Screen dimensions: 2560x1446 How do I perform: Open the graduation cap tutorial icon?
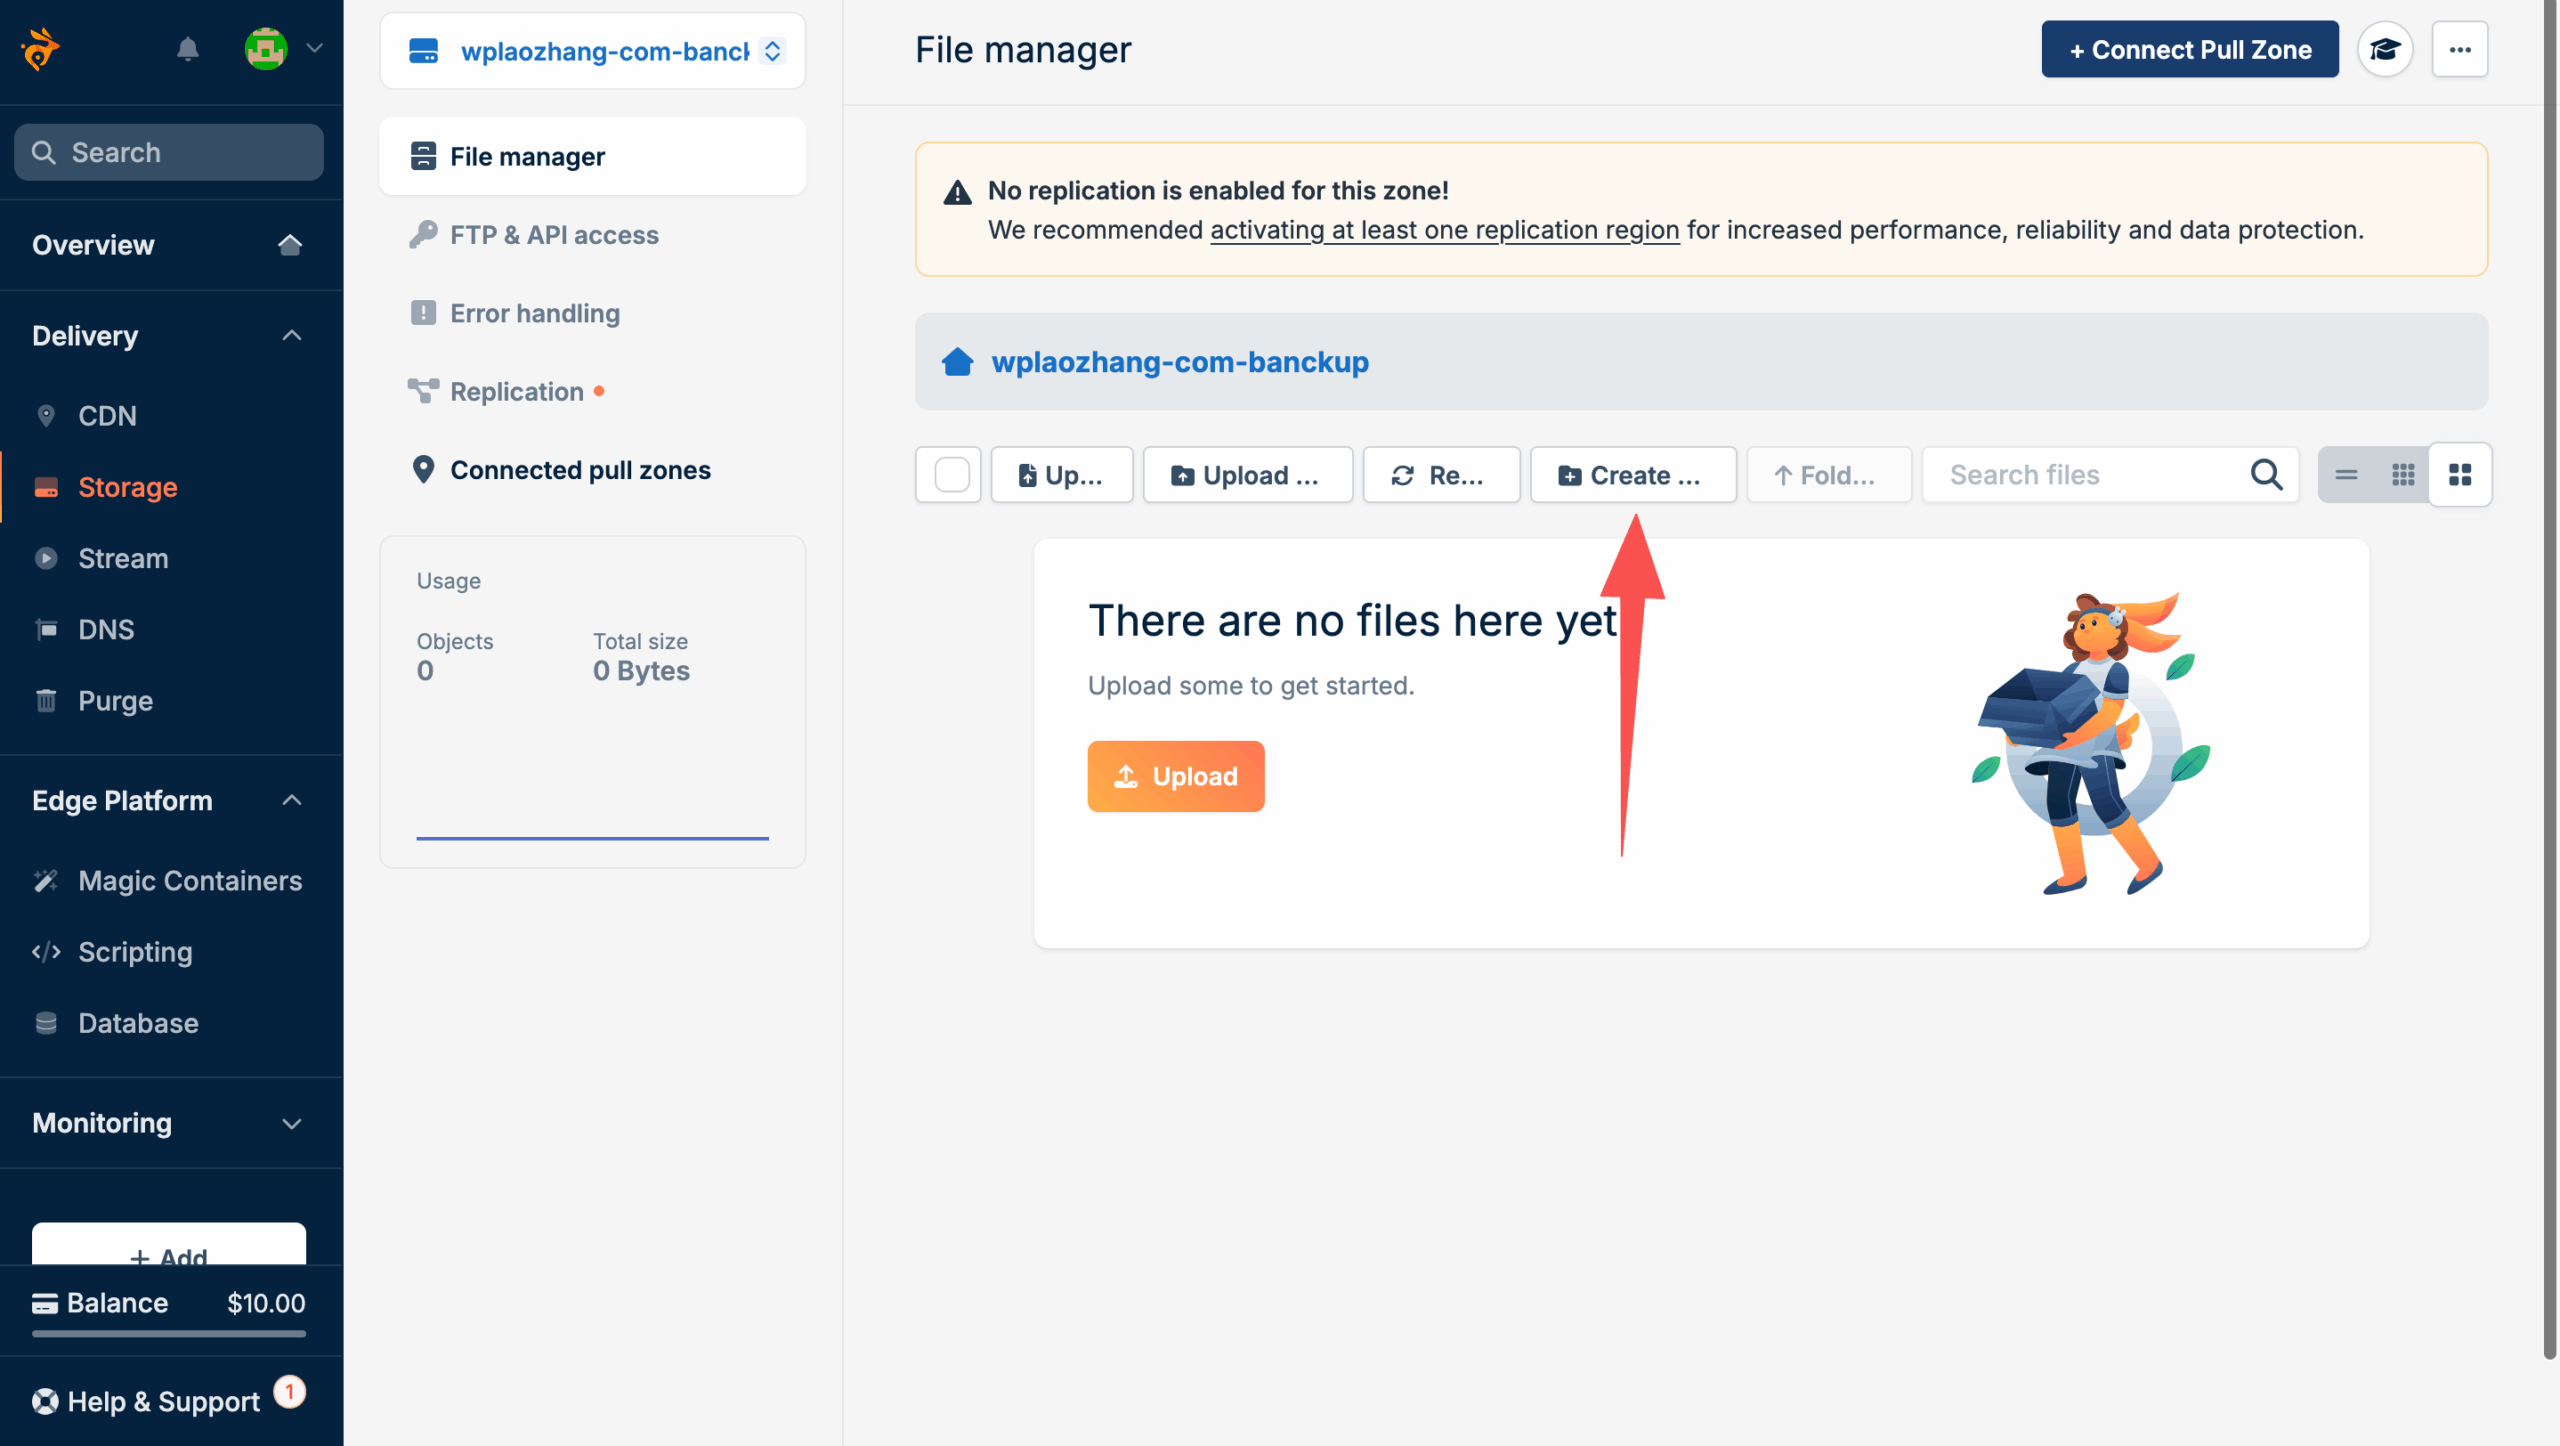pyautogui.click(x=2385, y=49)
